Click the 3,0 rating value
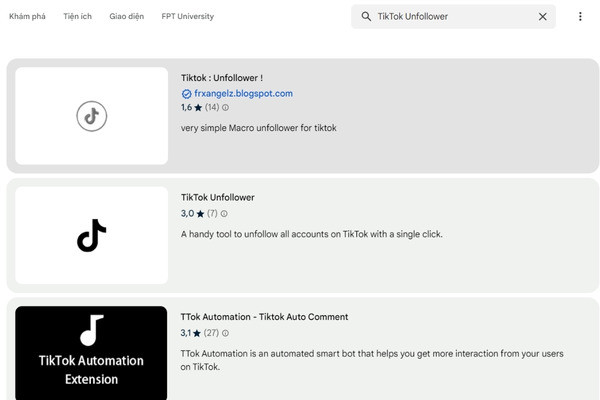 coord(188,214)
